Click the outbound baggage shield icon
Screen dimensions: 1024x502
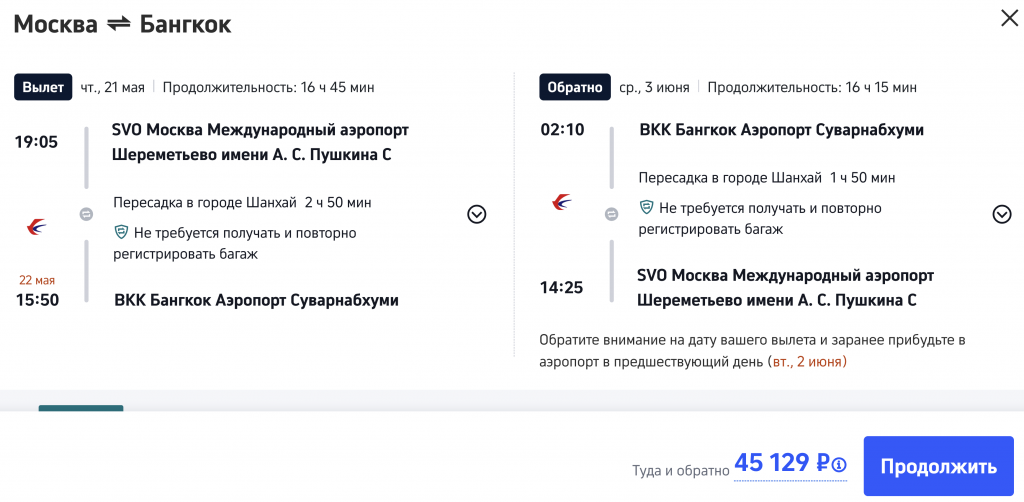point(121,233)
